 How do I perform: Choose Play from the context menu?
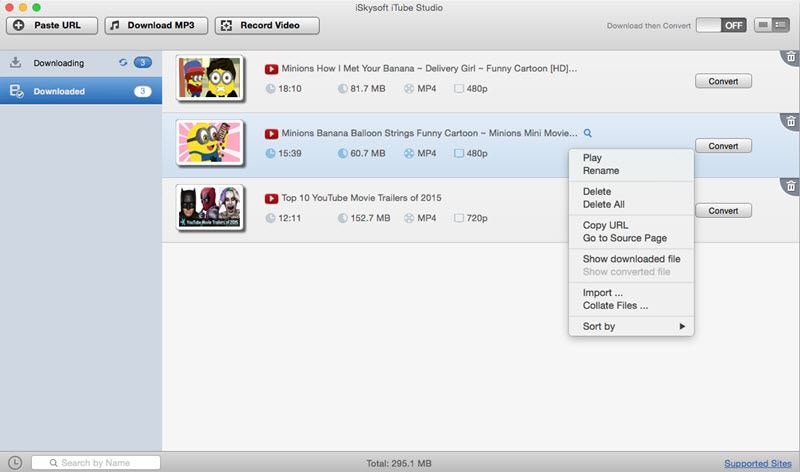(631, 158)
